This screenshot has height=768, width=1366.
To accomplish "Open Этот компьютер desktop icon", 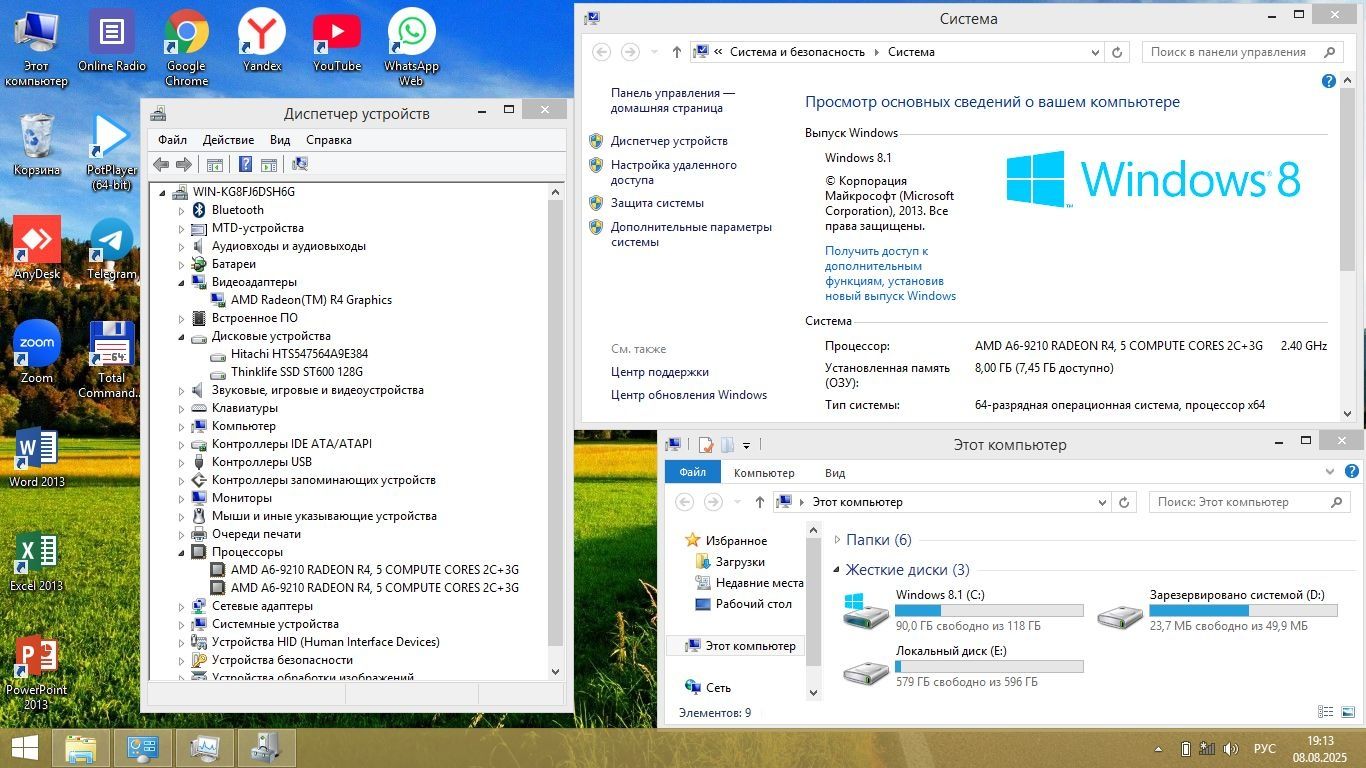I will point(37,47).
